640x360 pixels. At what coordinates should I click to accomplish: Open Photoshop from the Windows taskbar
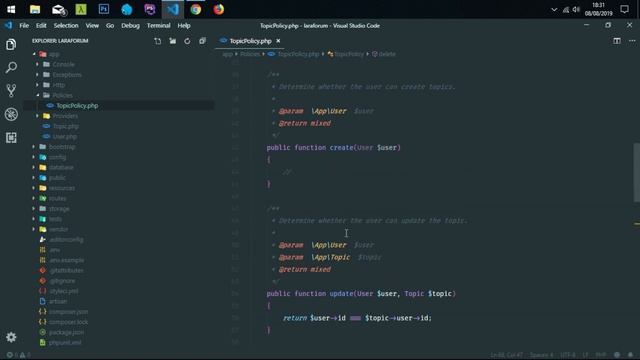pyautogui.click(x=104, y=9)
